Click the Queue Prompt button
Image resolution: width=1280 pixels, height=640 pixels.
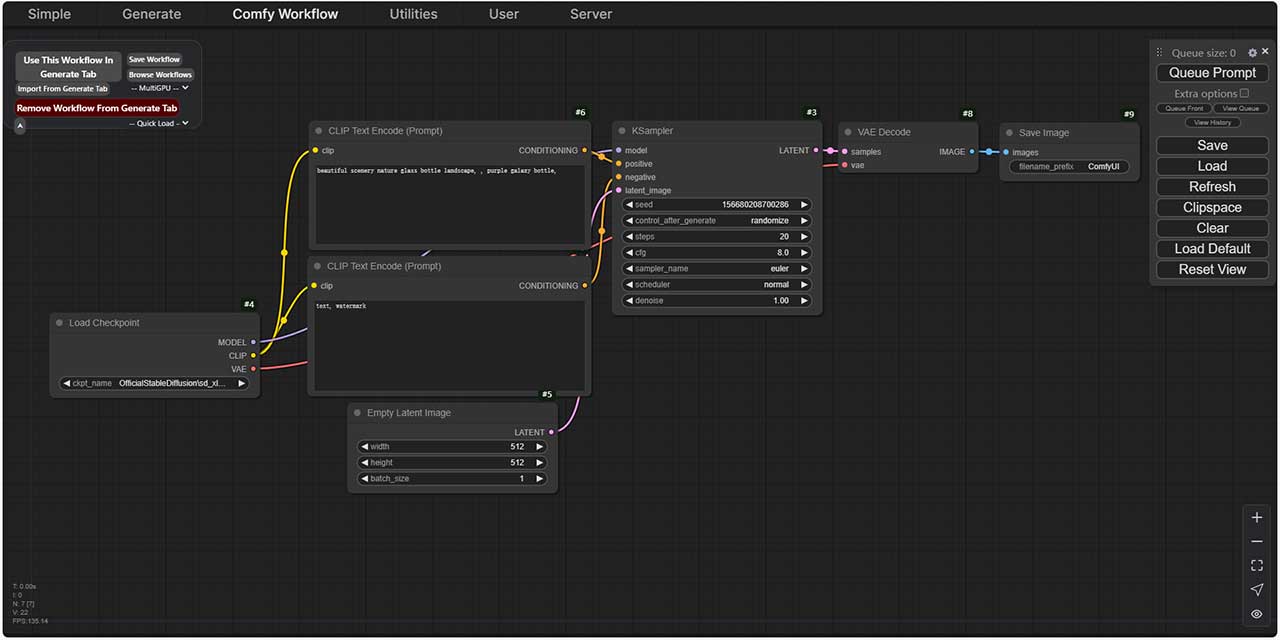point(1212,72)
